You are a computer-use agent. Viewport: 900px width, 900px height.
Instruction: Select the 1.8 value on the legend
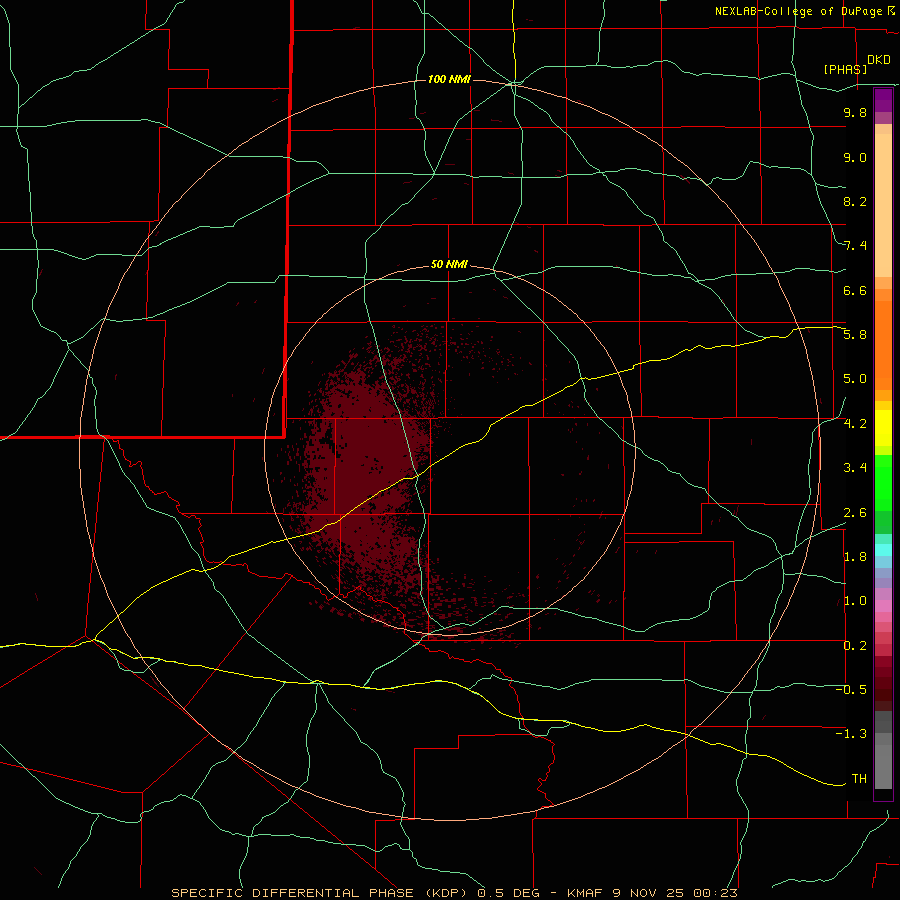tap(855, 557)
